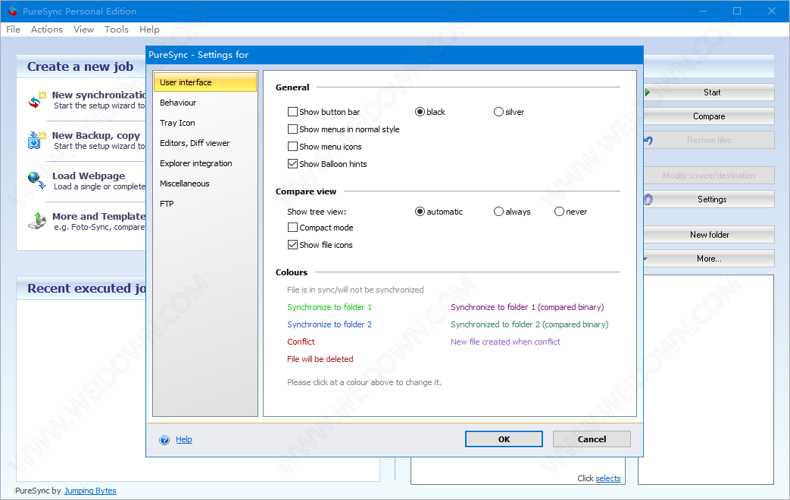
Task: Click the green play icon beside Start
Action: (647, 92)
